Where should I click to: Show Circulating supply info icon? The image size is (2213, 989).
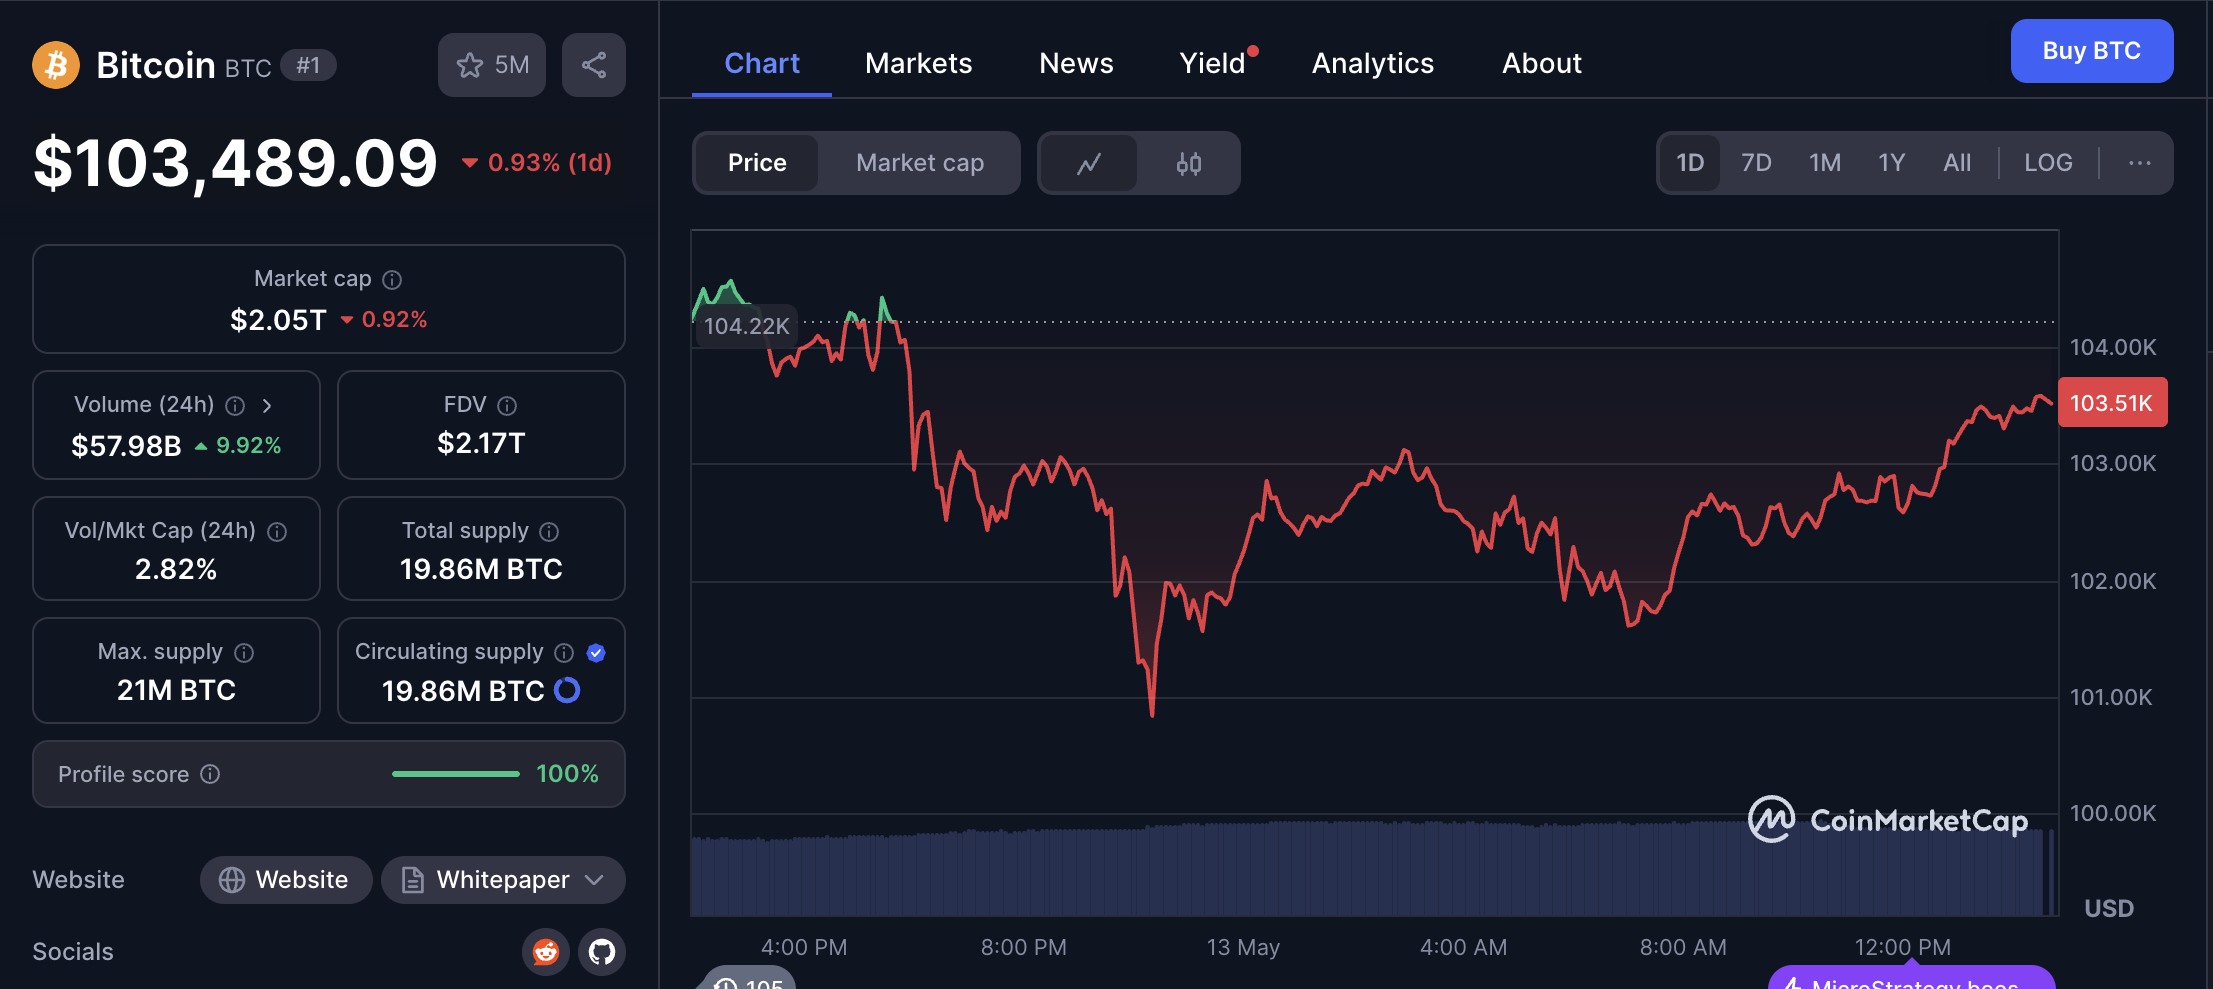tap(564, 653)
